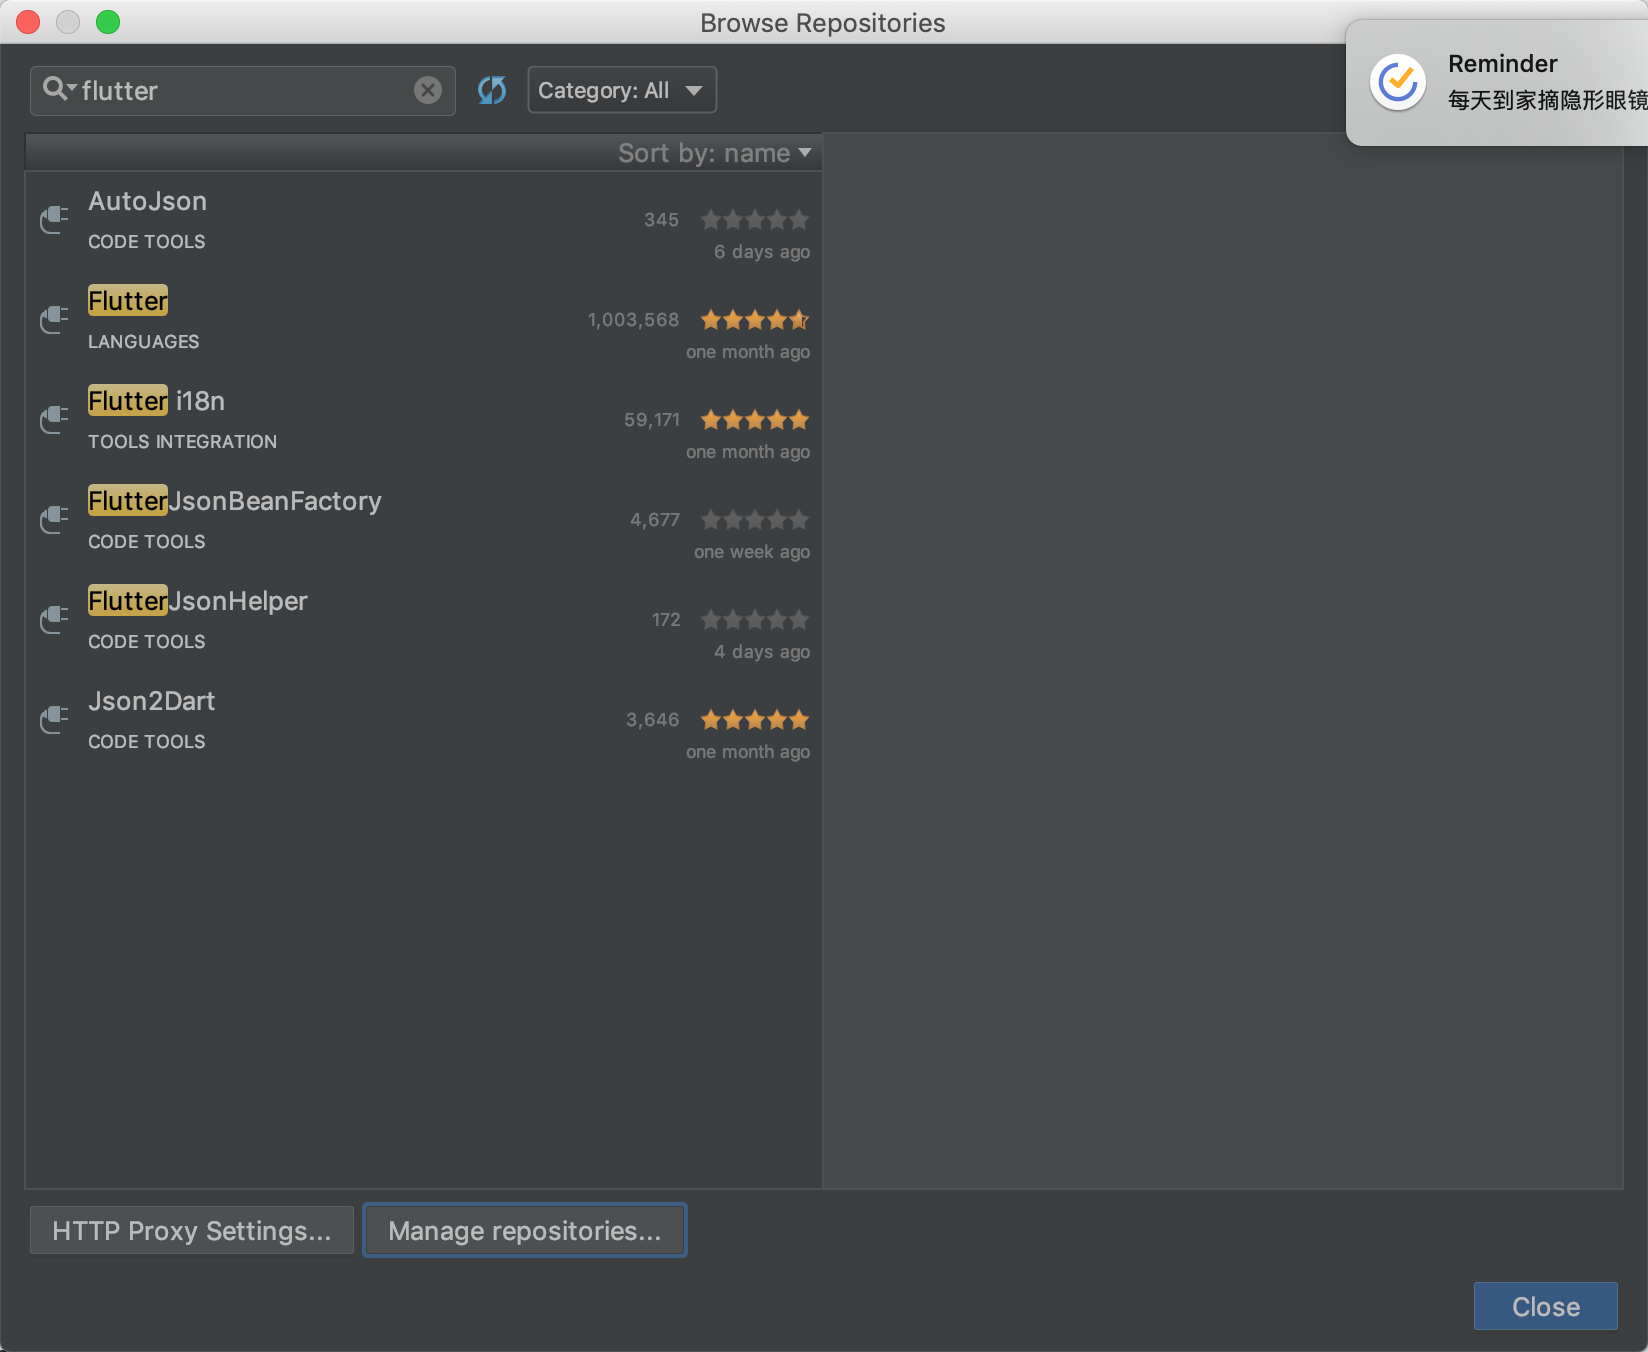Open the Sort by: name dropdown
Viewport: 1648px width, 1352px height.
coord(714,153)
